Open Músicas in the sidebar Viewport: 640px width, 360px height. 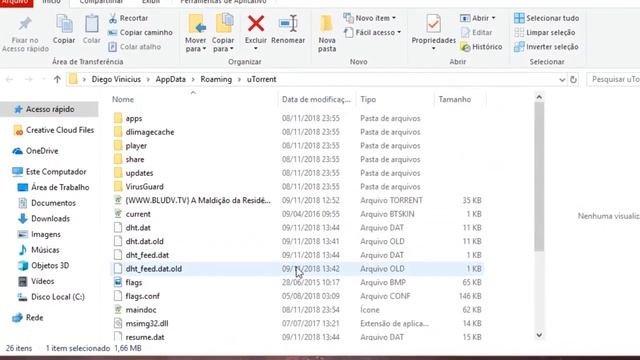[39, 250]
